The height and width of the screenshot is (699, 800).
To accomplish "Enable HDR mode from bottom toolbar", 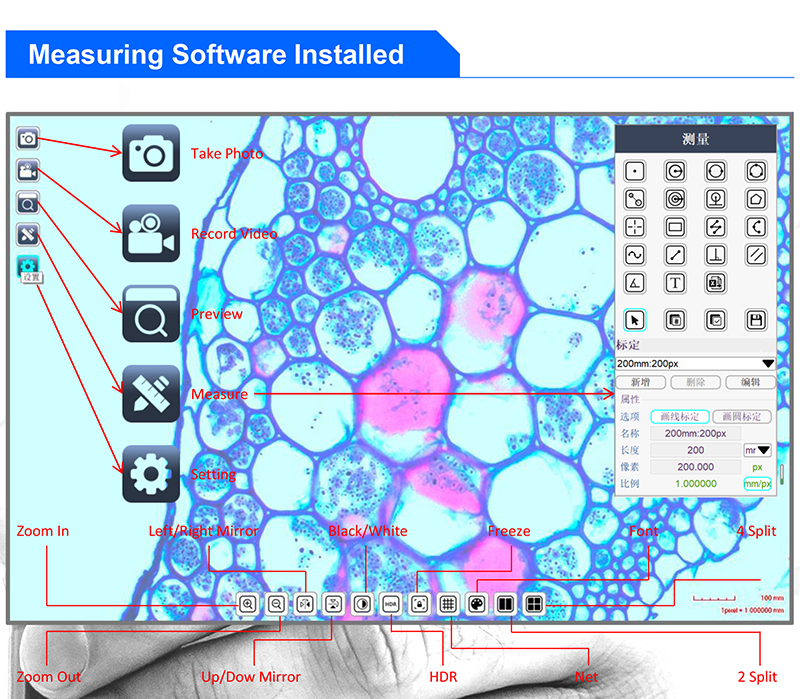I will coord(391,604).
